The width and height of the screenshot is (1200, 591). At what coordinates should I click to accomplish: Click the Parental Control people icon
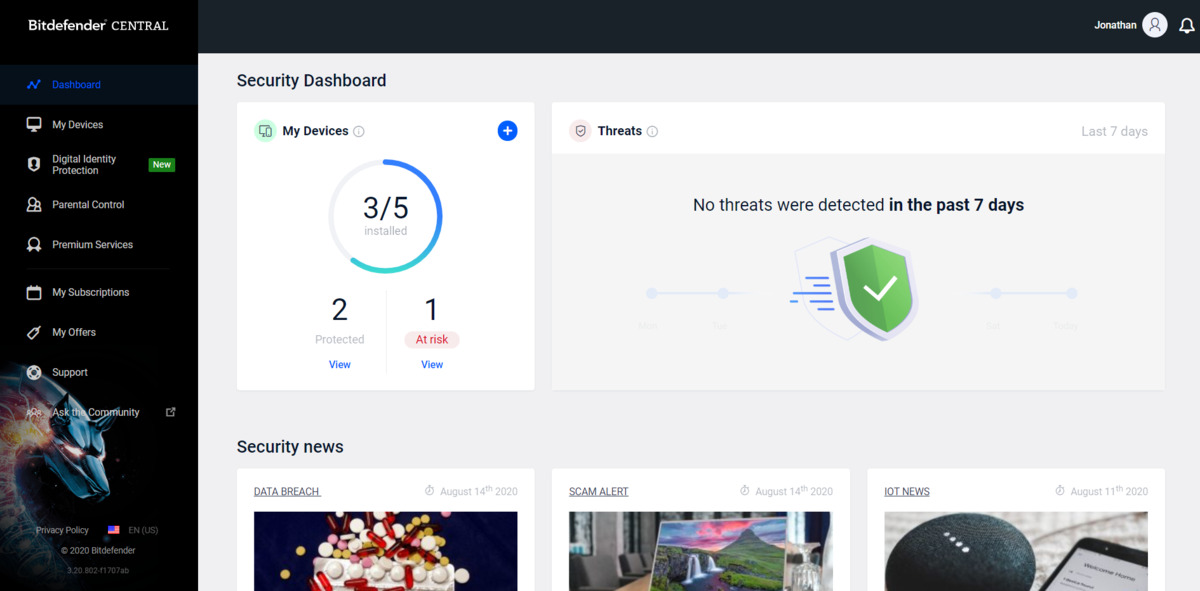tap(34, 205)
